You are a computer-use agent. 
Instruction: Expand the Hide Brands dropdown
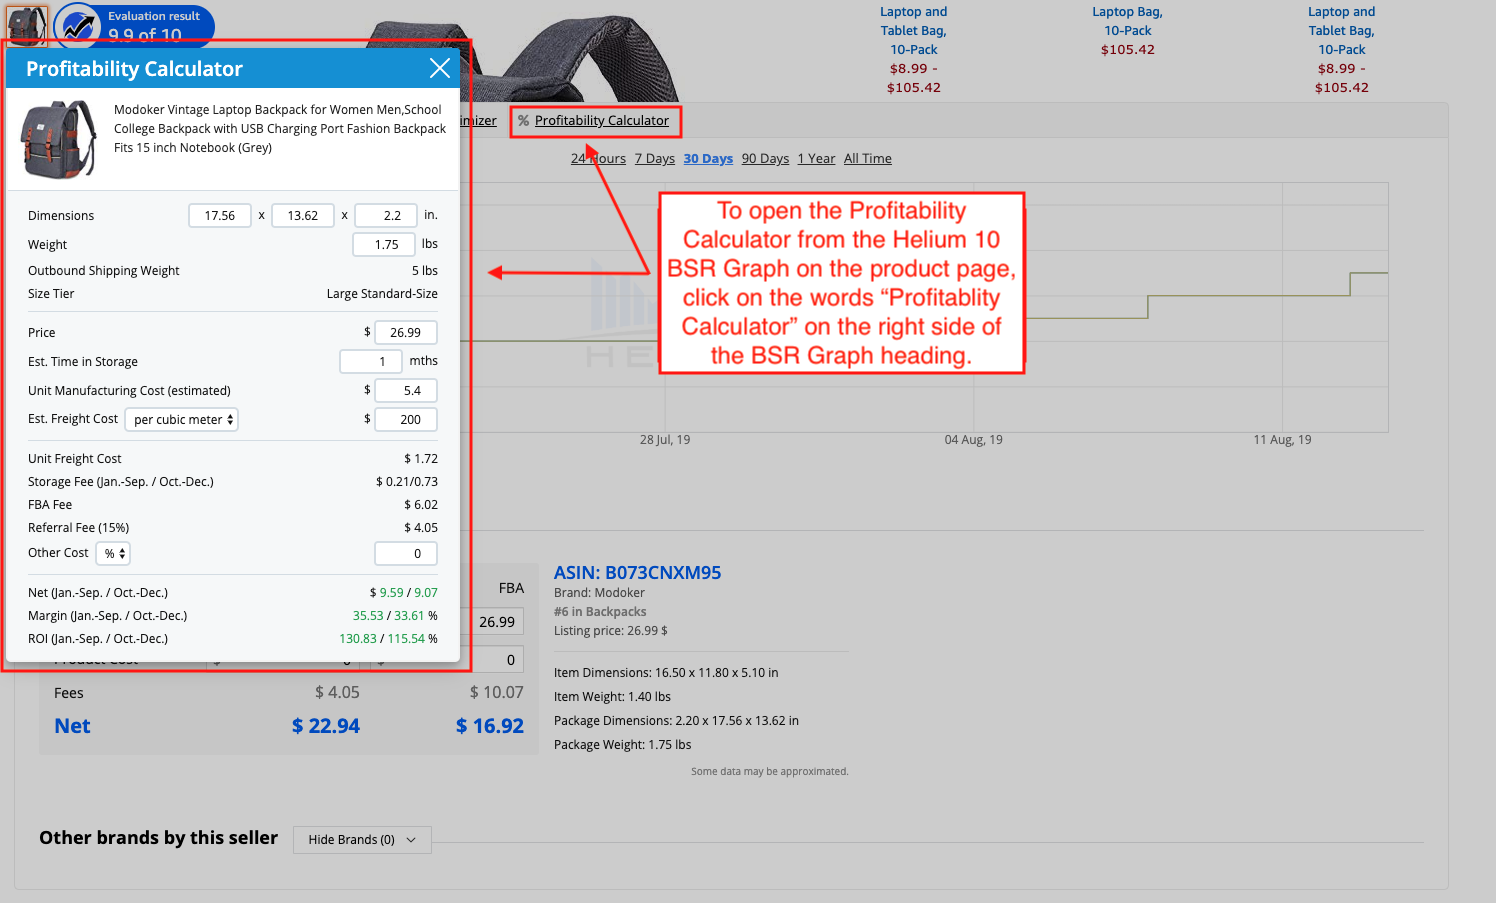coord(361,839)
